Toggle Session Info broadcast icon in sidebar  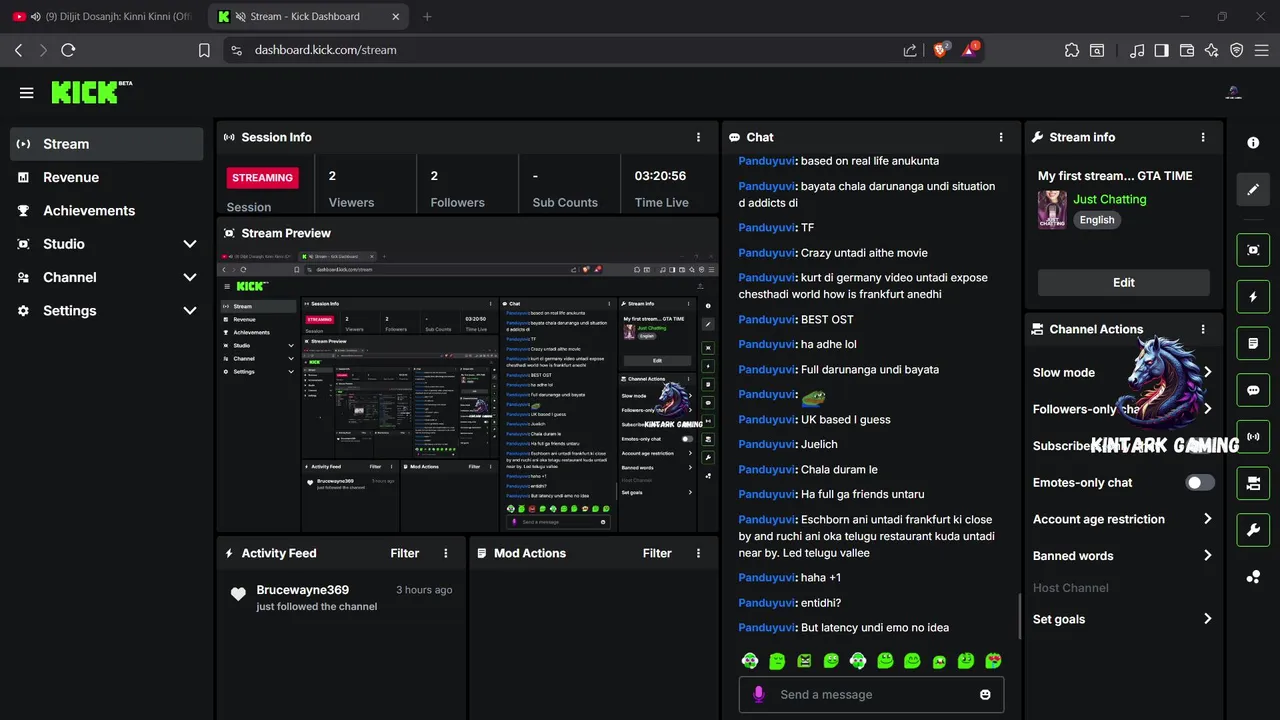pos(1253,437)
